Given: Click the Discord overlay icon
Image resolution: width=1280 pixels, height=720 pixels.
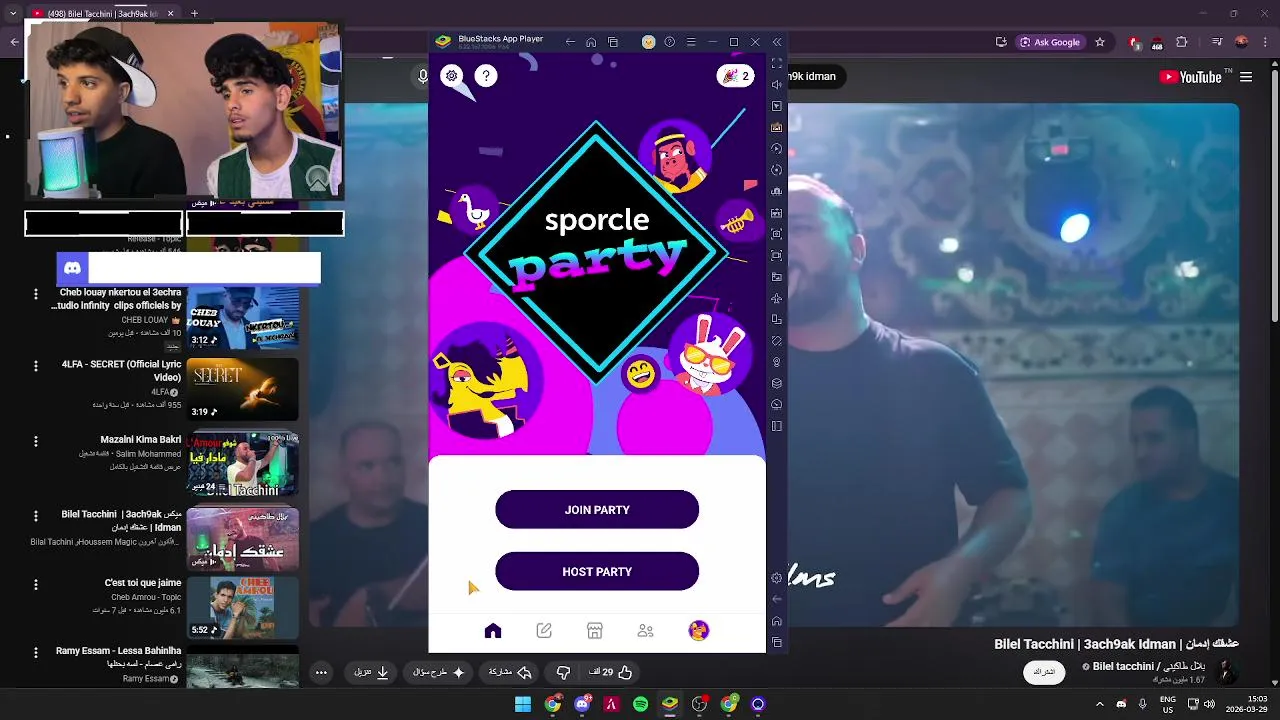Looking at the screenshot, I should (72, 268).
